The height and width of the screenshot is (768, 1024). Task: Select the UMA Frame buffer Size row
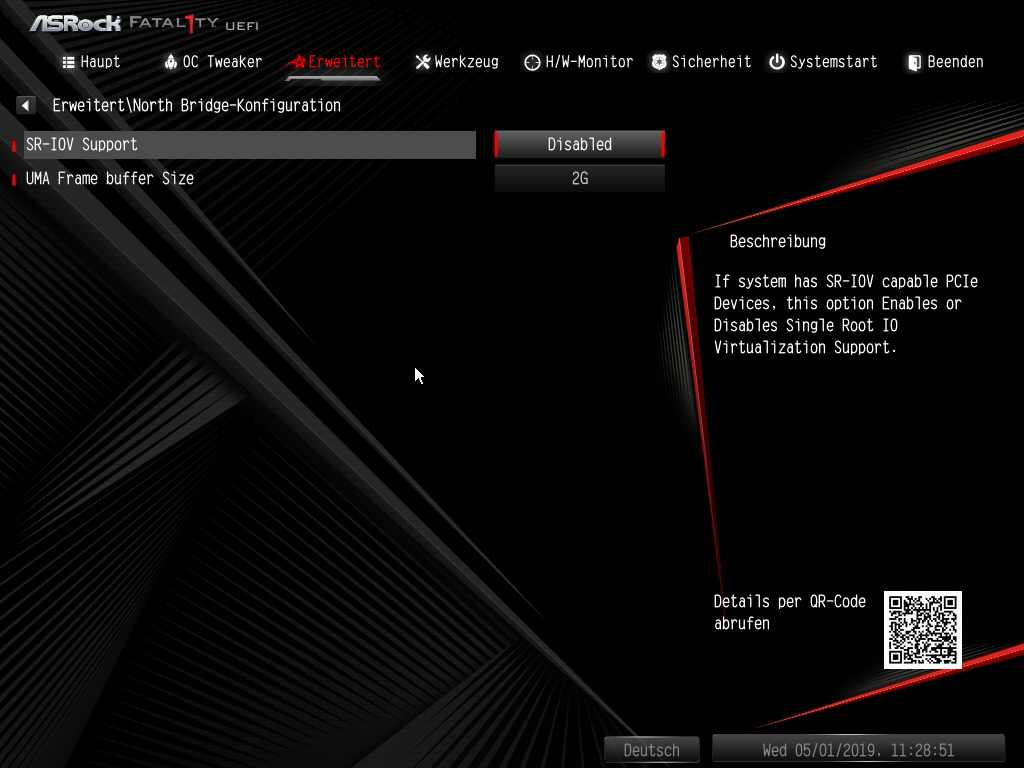click(x=249, y=178)
